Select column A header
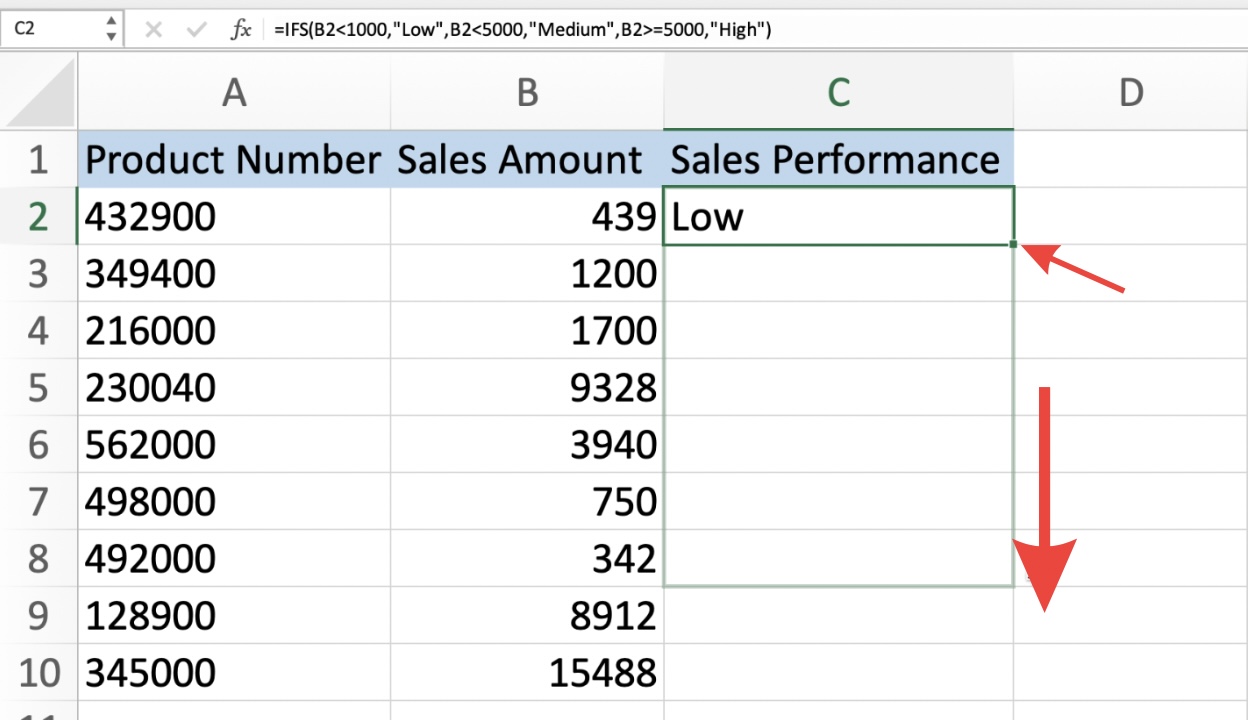Image resolution: width=1248 pixels, height=720 pixels. click(234, 92)
